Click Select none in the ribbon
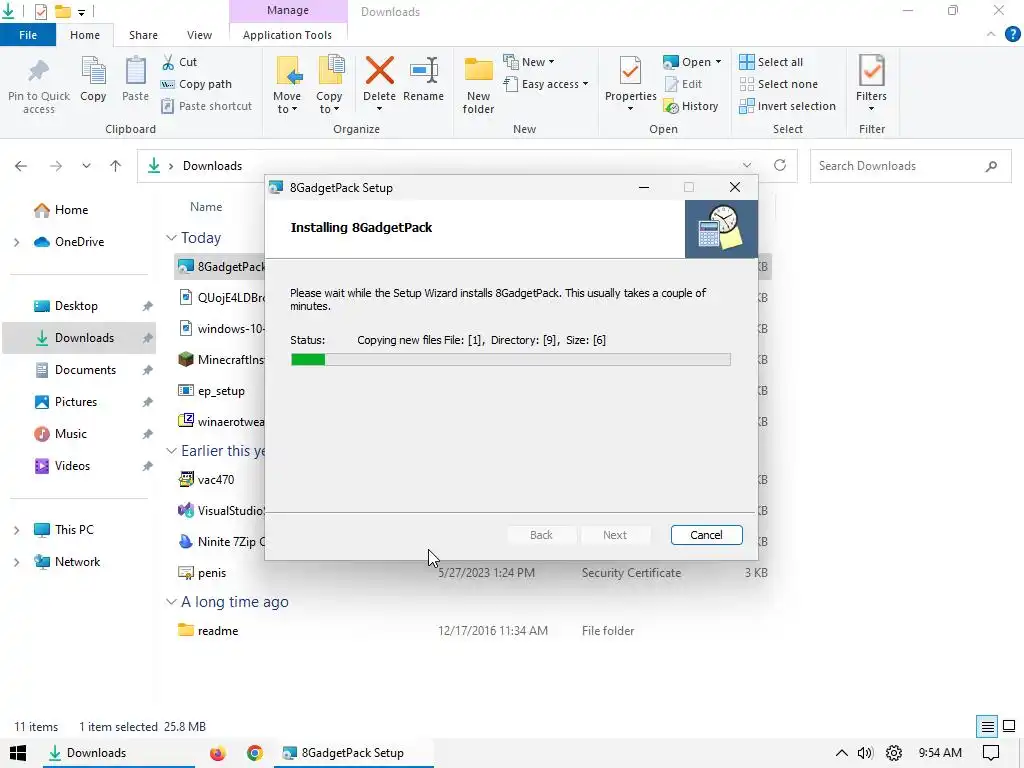This screenshot has width=1024, height=768. (x=778, y=84)
